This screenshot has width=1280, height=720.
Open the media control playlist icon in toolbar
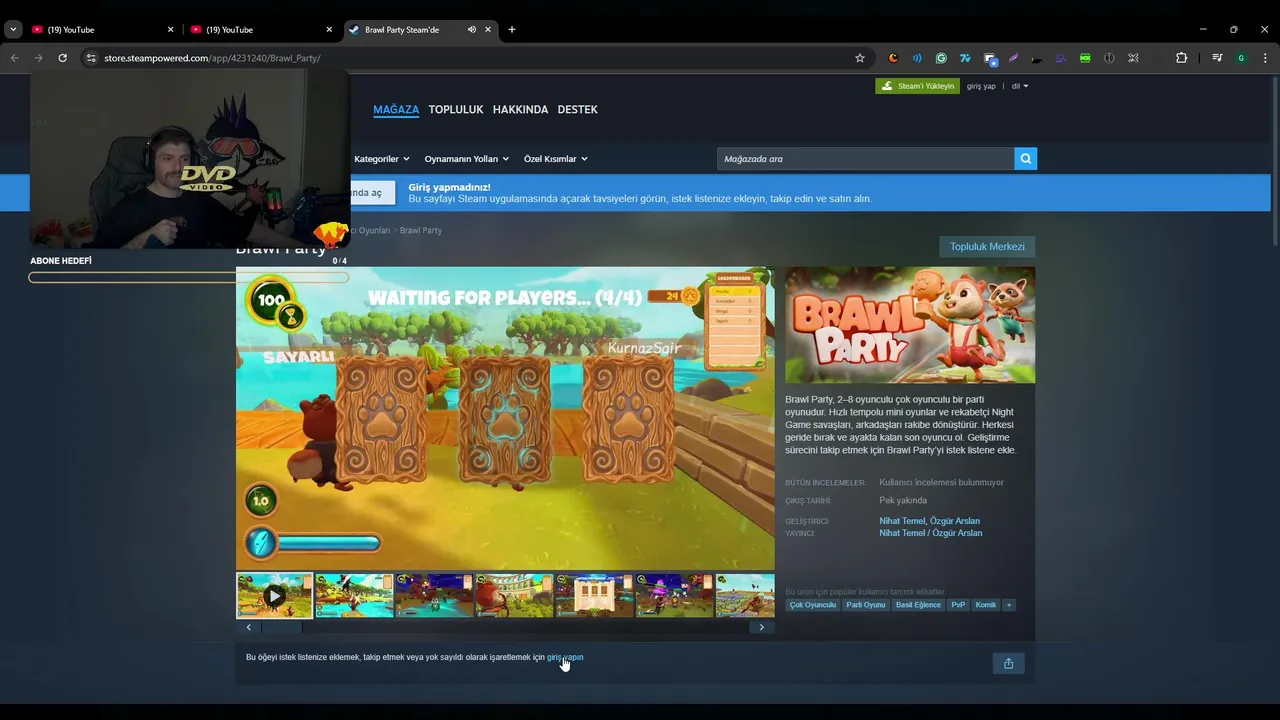(x=1217, y=58)
